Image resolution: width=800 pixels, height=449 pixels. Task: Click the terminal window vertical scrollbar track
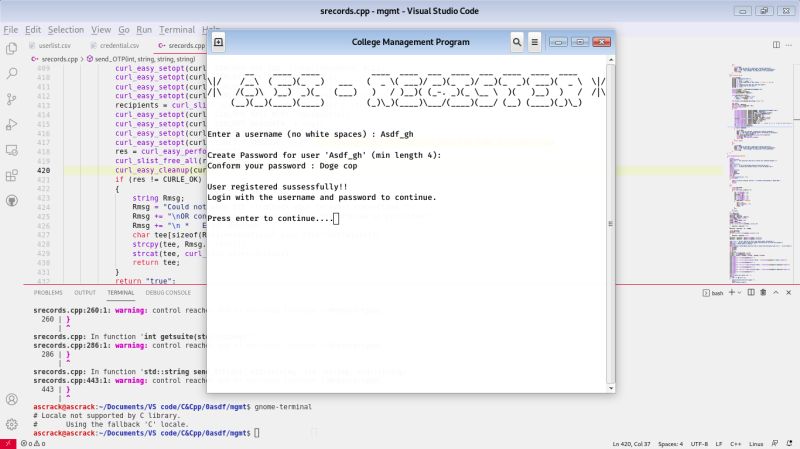(x=611, y=224)
